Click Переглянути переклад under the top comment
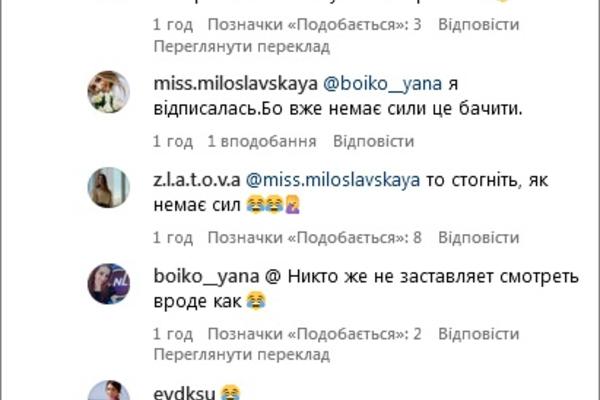The image size is (600, 400). [242, 47]
